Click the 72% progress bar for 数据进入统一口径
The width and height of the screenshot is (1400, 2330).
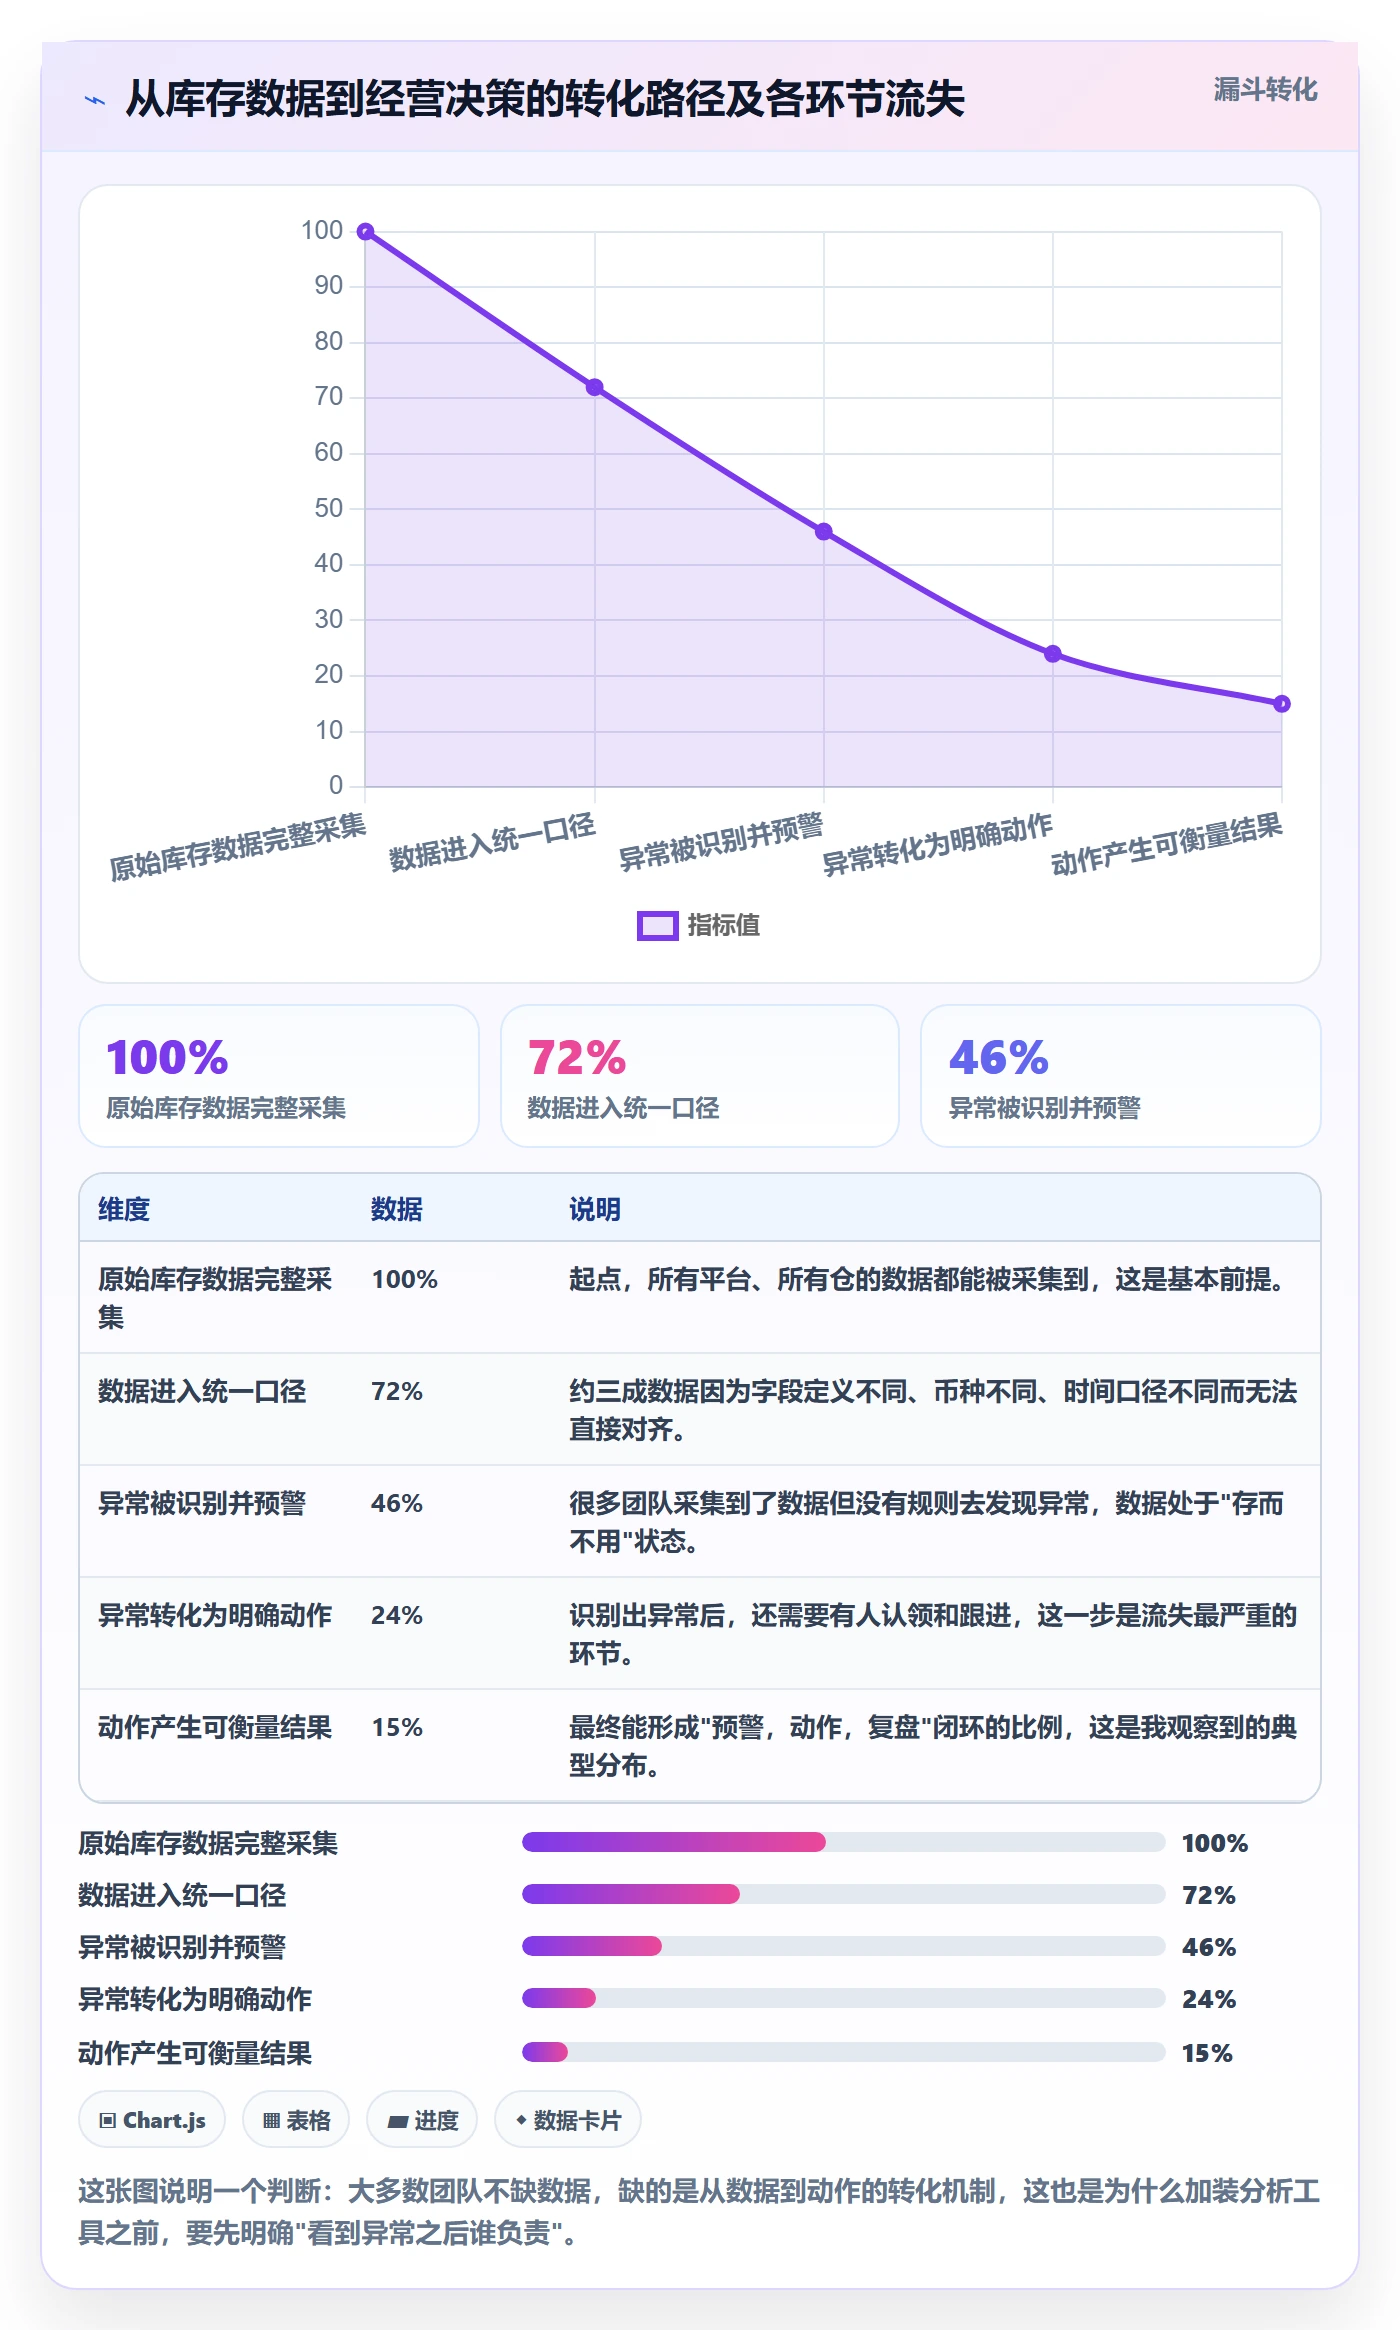click(844, 1894)
